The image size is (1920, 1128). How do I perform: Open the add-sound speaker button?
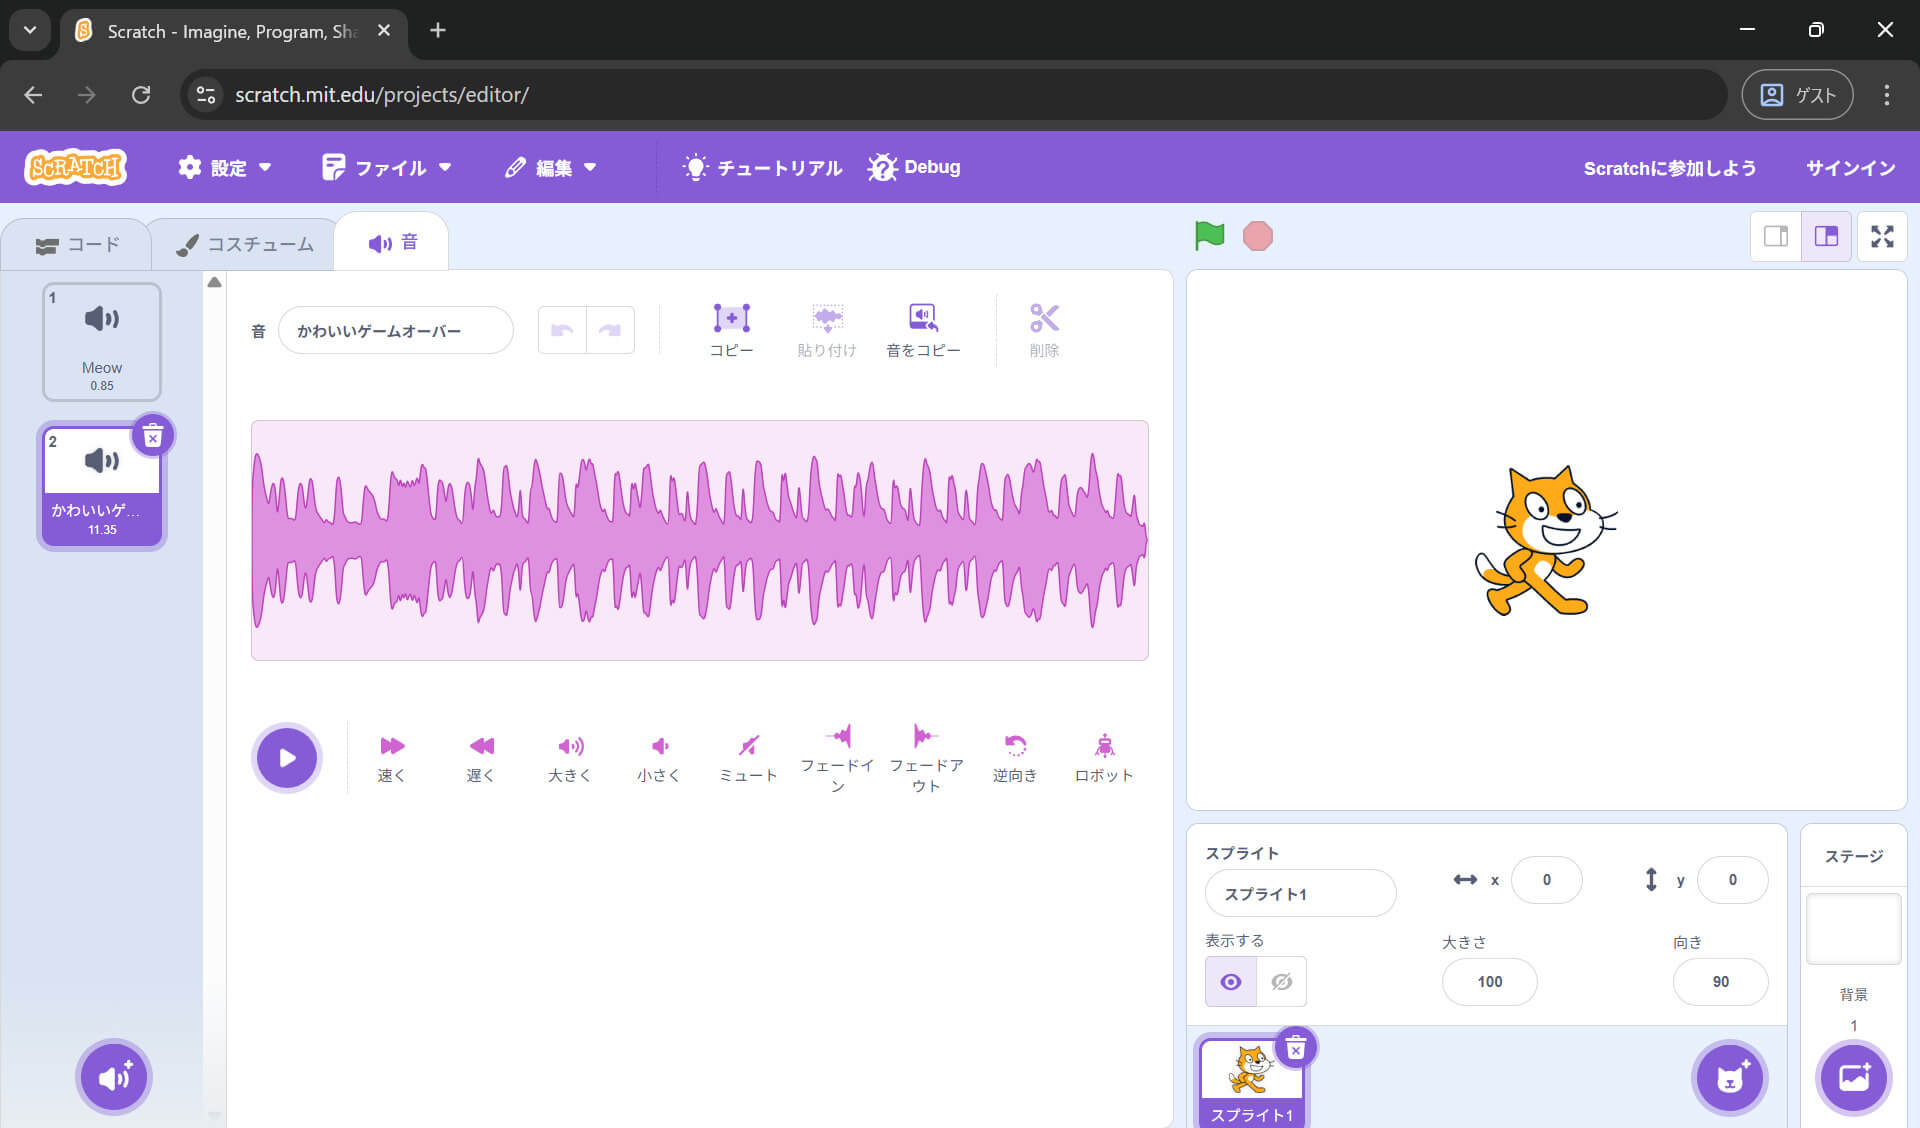(x=114, y=1077)
